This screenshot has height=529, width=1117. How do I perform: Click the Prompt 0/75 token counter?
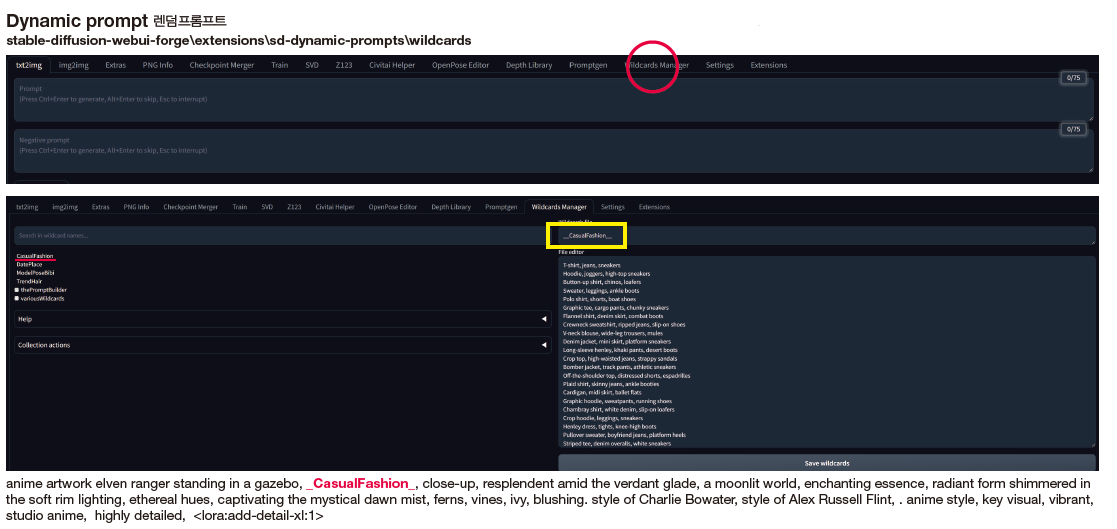(x=1074, y=78)
